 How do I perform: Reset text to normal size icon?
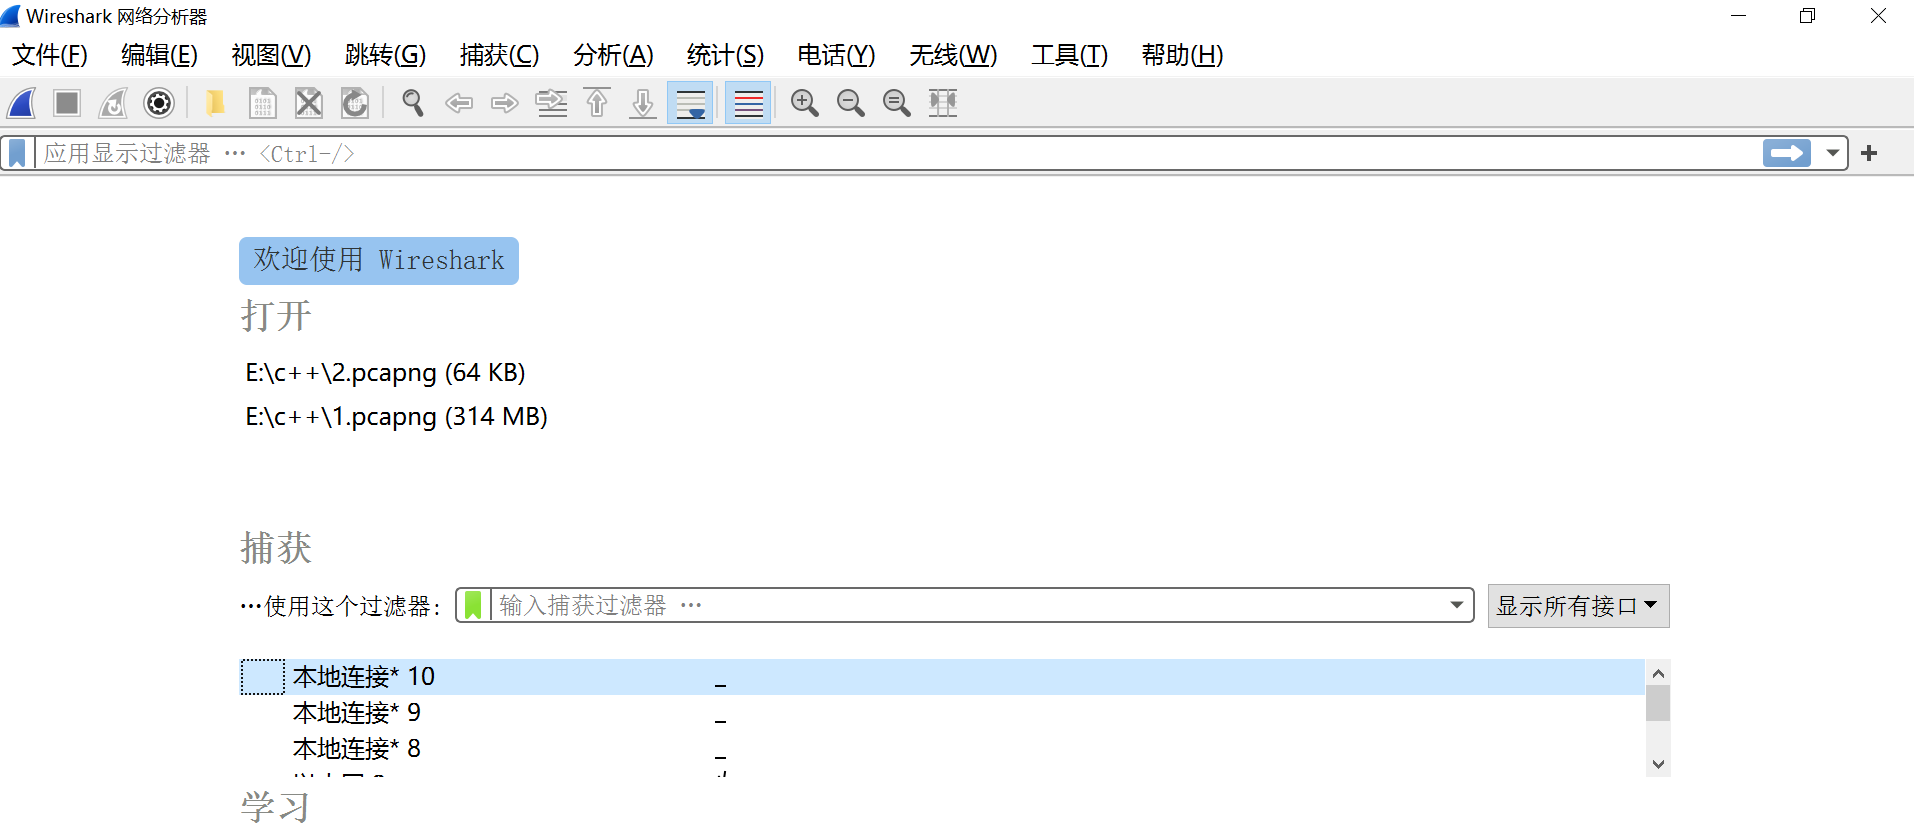tap(896, 103)
